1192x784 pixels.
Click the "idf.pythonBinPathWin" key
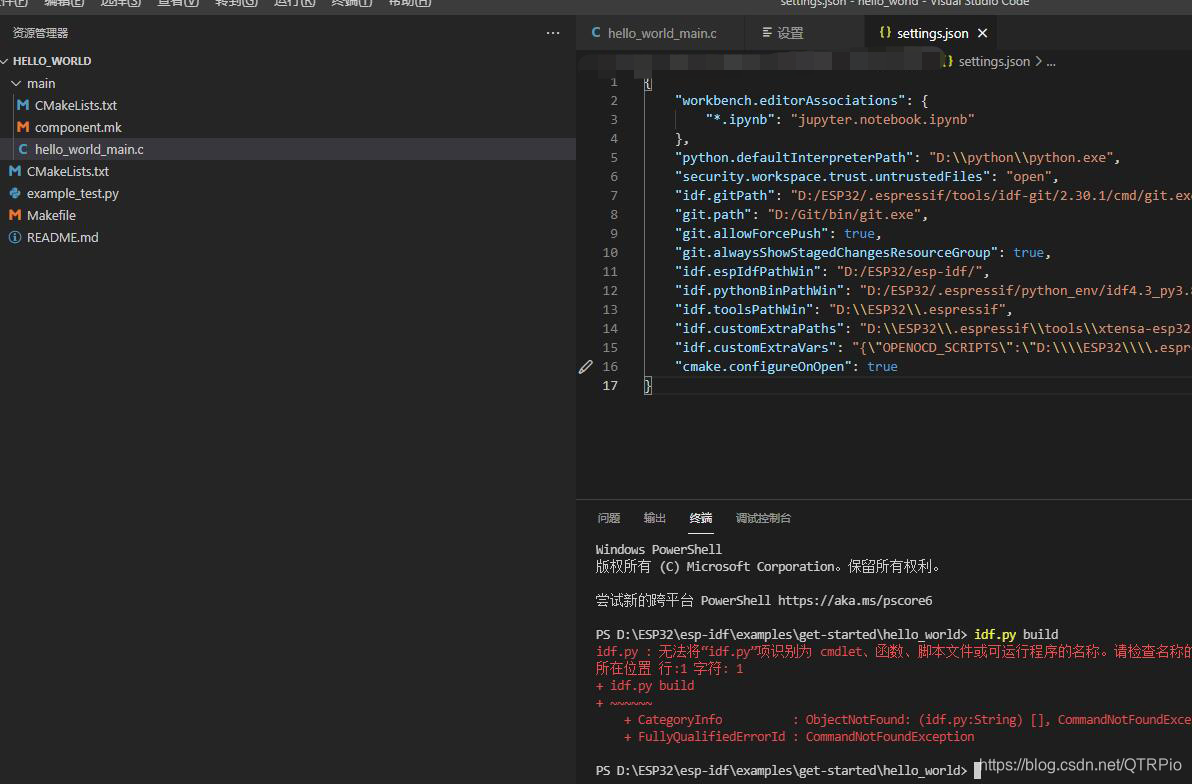[x=759, y=290]
